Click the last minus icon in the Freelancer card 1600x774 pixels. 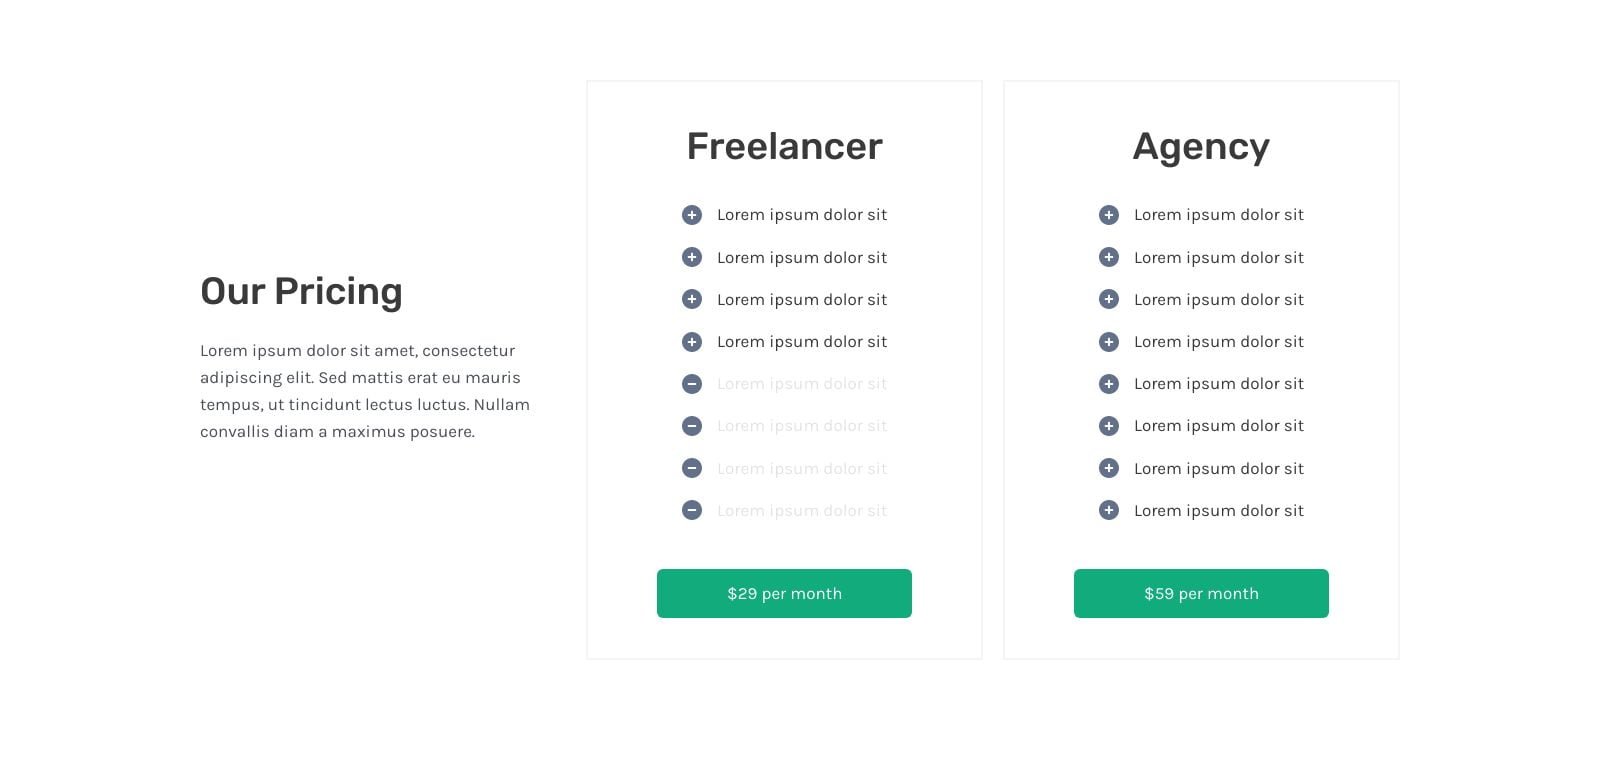point(691,510)
